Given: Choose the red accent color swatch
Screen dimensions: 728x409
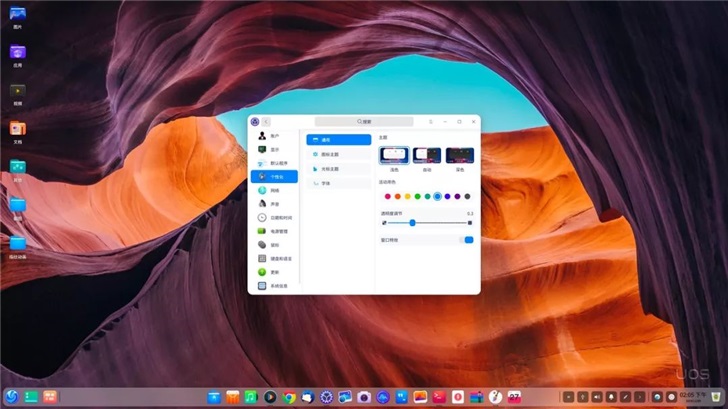Looking at the screenshot, I should (386, 196).
